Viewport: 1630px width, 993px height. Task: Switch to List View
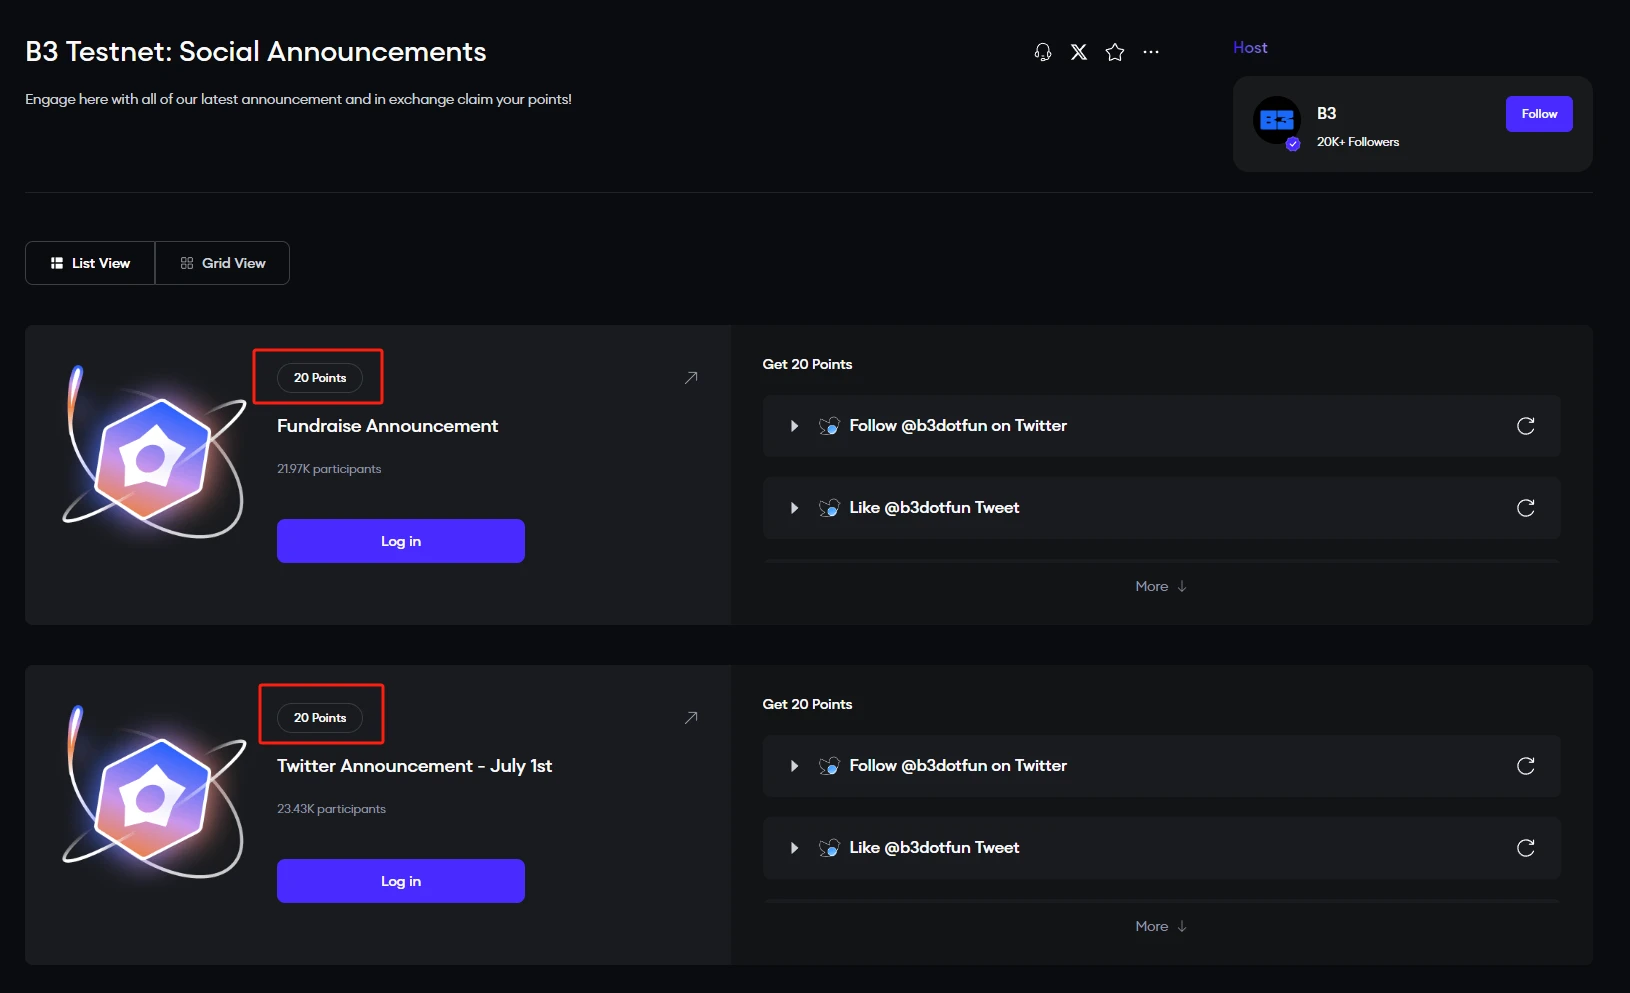point(90,263)
